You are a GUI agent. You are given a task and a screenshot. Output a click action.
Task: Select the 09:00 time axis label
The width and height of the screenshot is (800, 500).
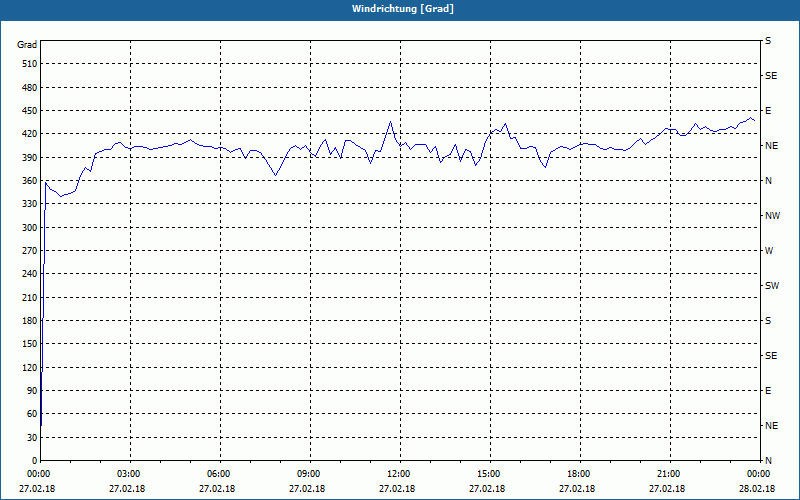click(x=308, y=474)
